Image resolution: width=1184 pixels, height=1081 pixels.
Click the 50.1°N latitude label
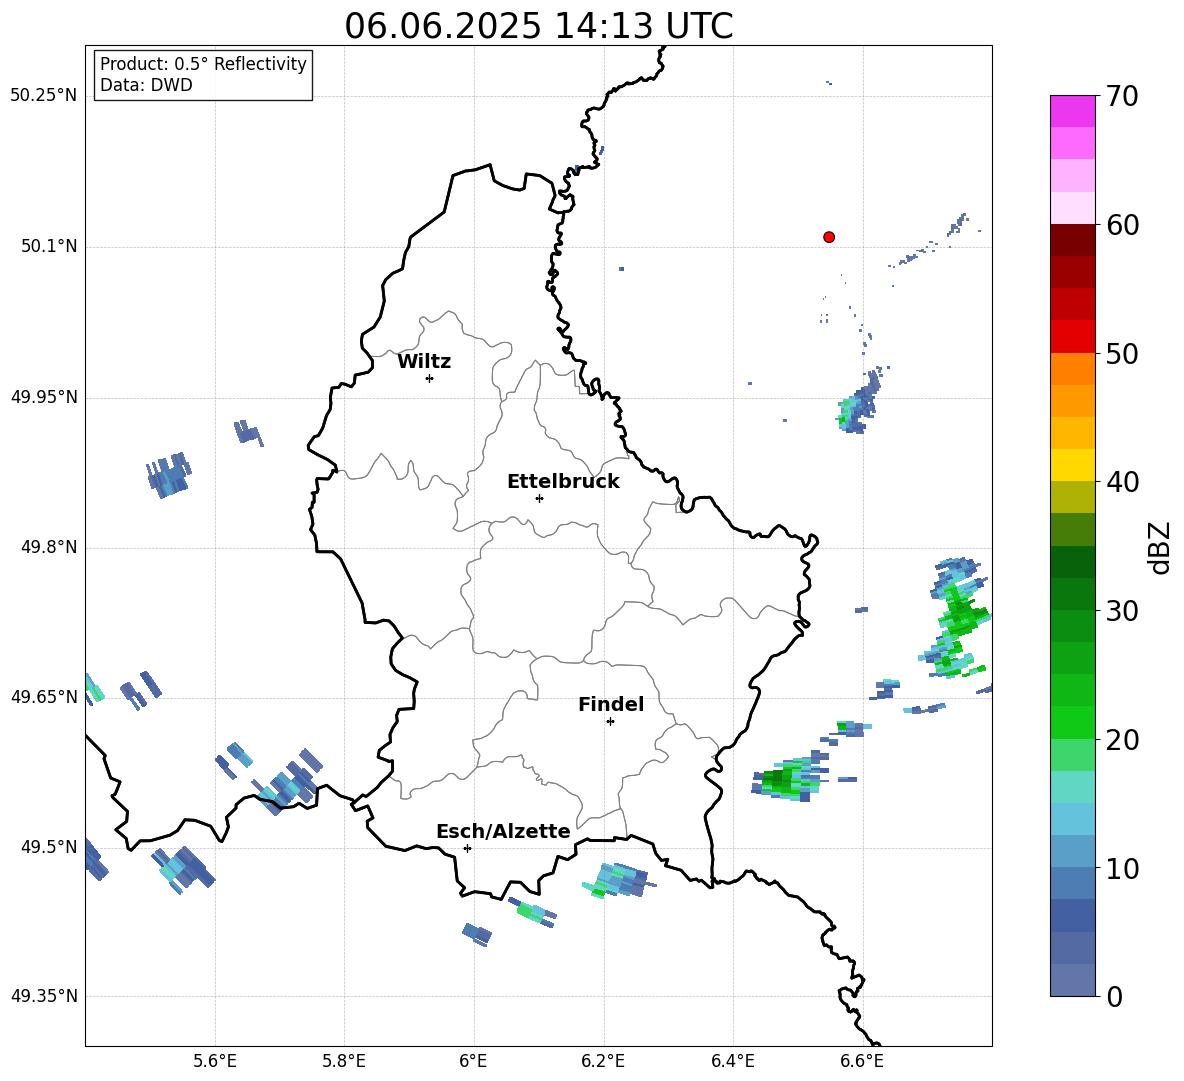(x=49, y=247)
